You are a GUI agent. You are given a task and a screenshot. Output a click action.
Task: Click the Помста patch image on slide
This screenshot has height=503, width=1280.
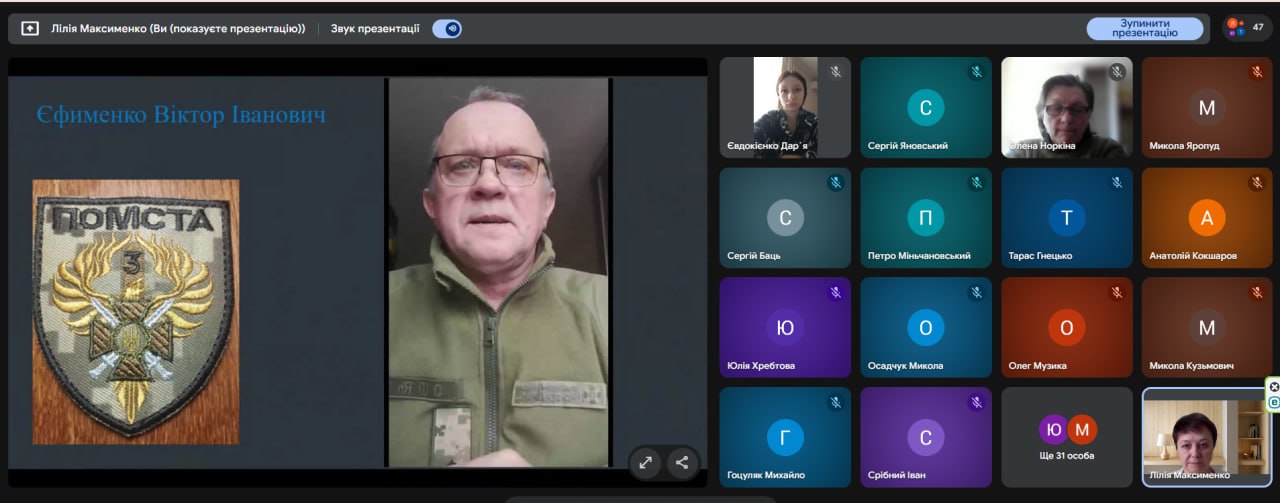click(x=136, y=312)
